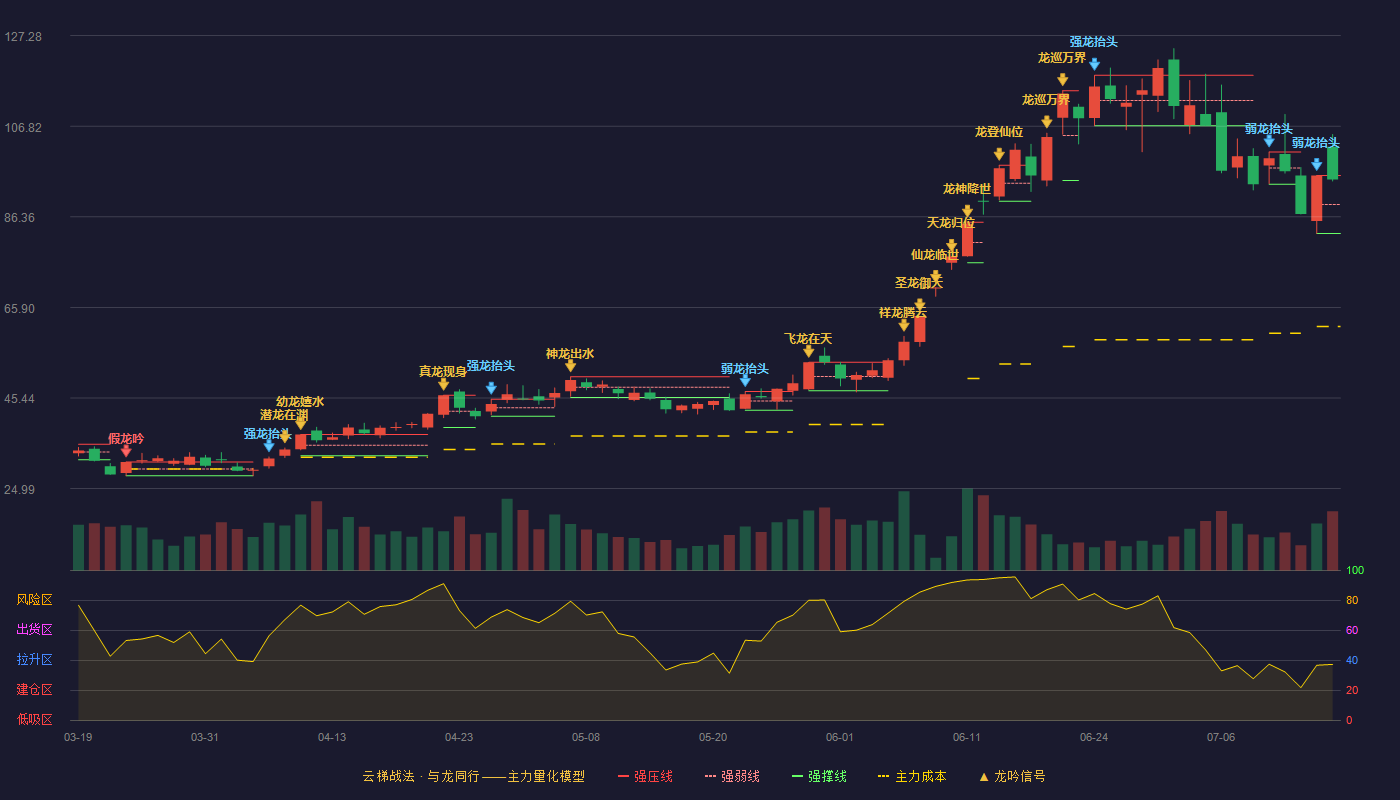Click the 风险区 zone label

coord(34,600)
